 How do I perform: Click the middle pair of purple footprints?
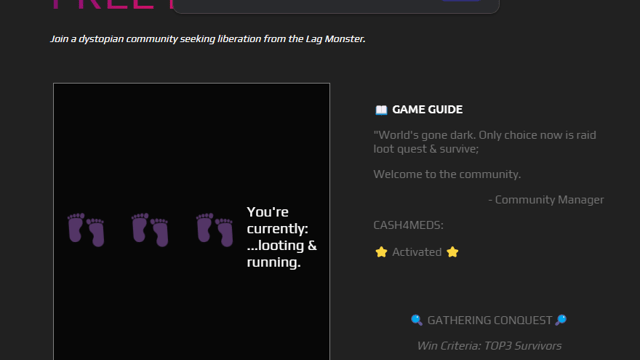tap(150, 229)
